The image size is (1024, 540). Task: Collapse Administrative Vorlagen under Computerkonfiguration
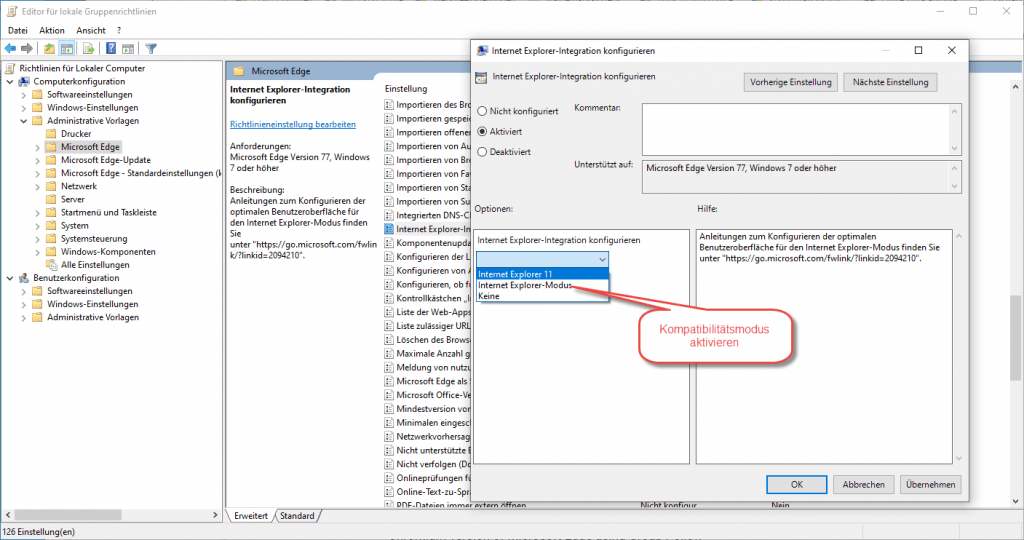coord(24,121)
